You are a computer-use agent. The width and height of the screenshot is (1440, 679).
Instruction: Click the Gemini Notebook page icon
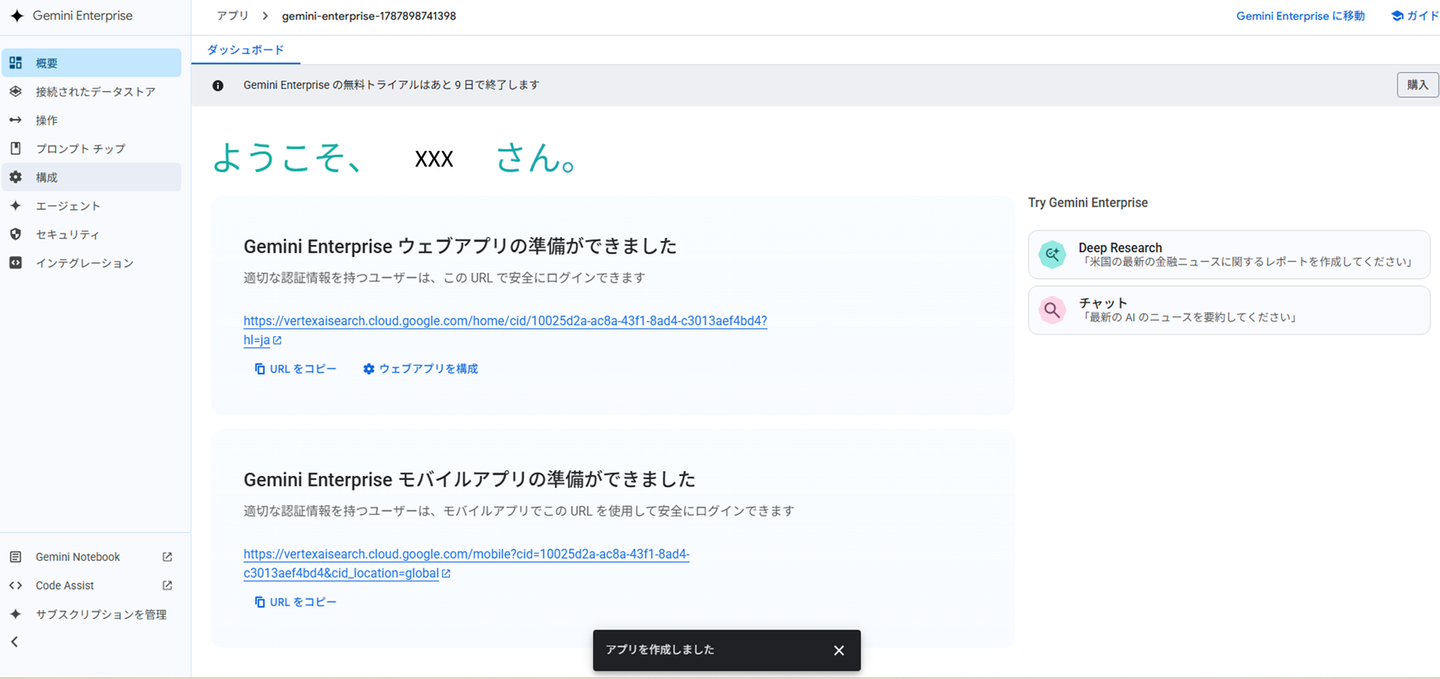[x=15, y=557]
